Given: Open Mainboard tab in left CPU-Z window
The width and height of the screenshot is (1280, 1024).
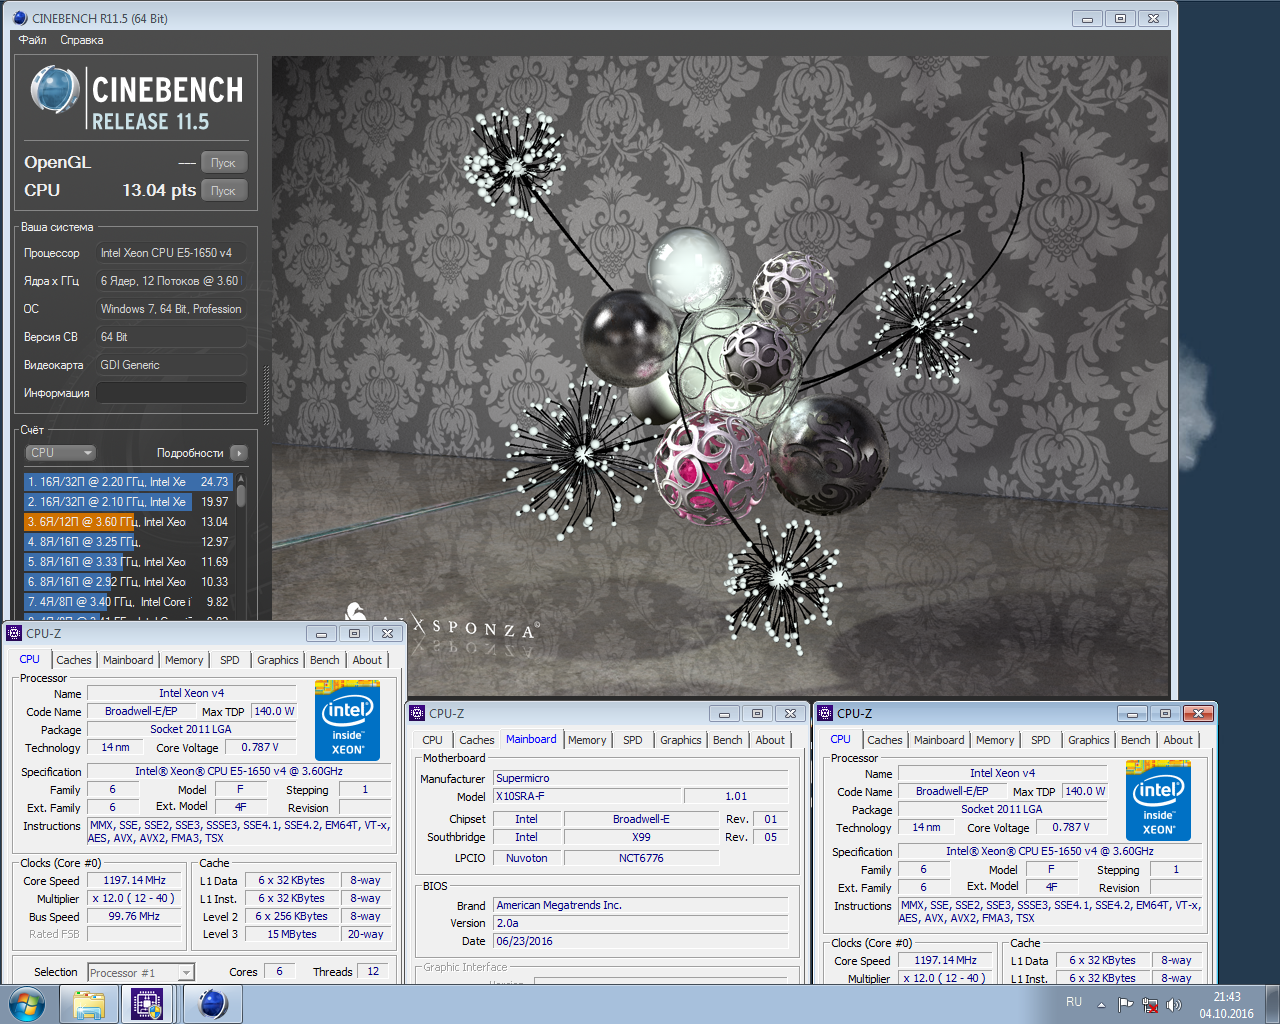Looking at the screenshot, I should click(128, 660).
